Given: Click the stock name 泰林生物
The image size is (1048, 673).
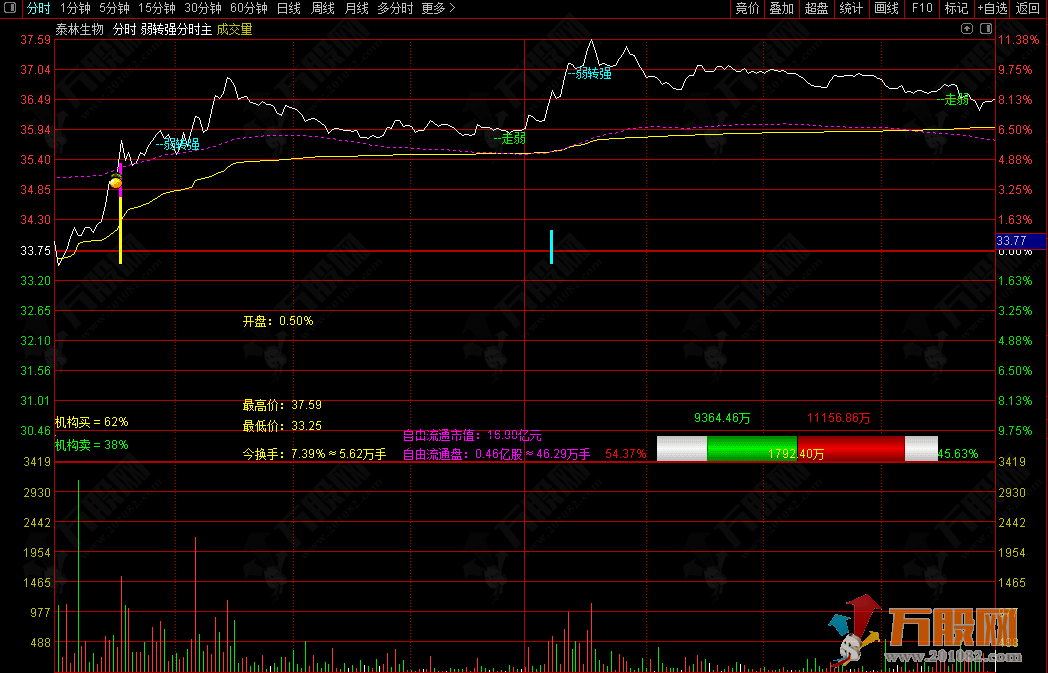Looking at the screenshot, I should (80, 29).
